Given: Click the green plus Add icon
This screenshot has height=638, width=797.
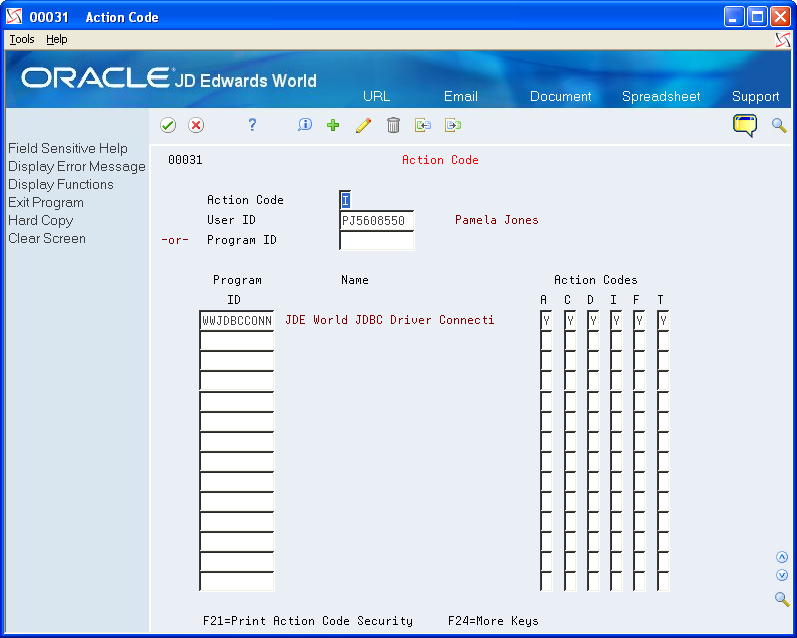Looking at the screenshot, I should (333, 125).
